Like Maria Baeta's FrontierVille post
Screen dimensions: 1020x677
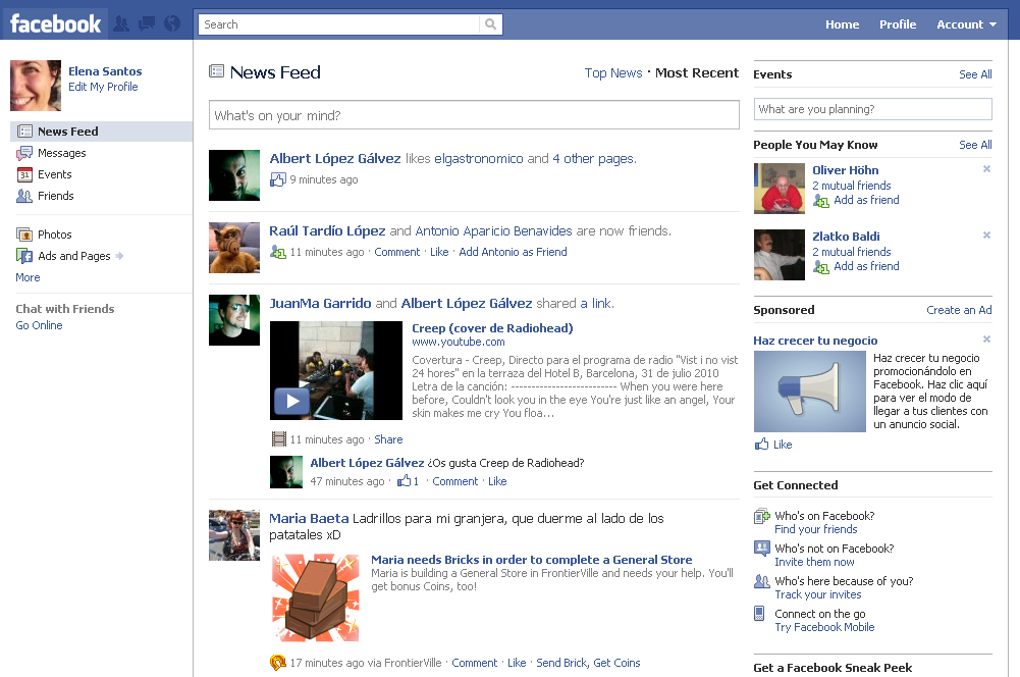[517, 663]
